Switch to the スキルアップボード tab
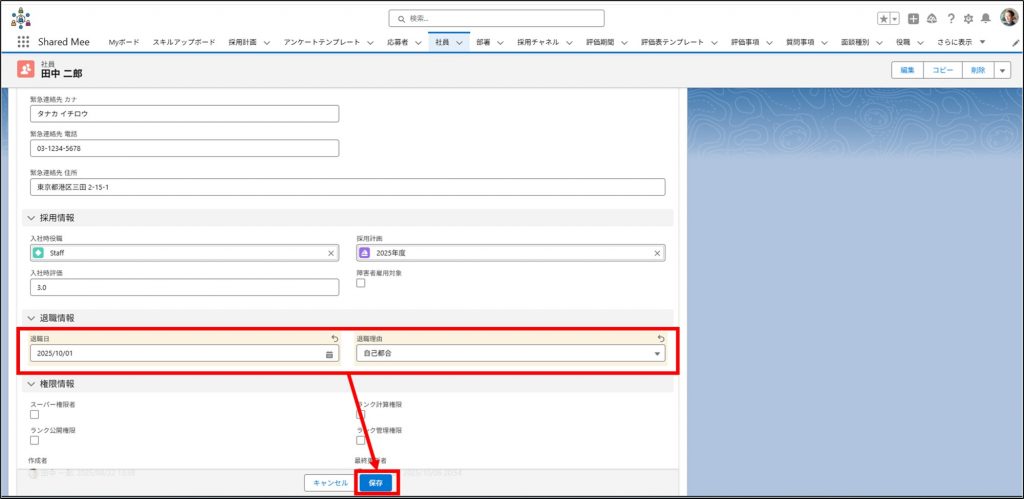1024x499 pixels. [183, 42]
